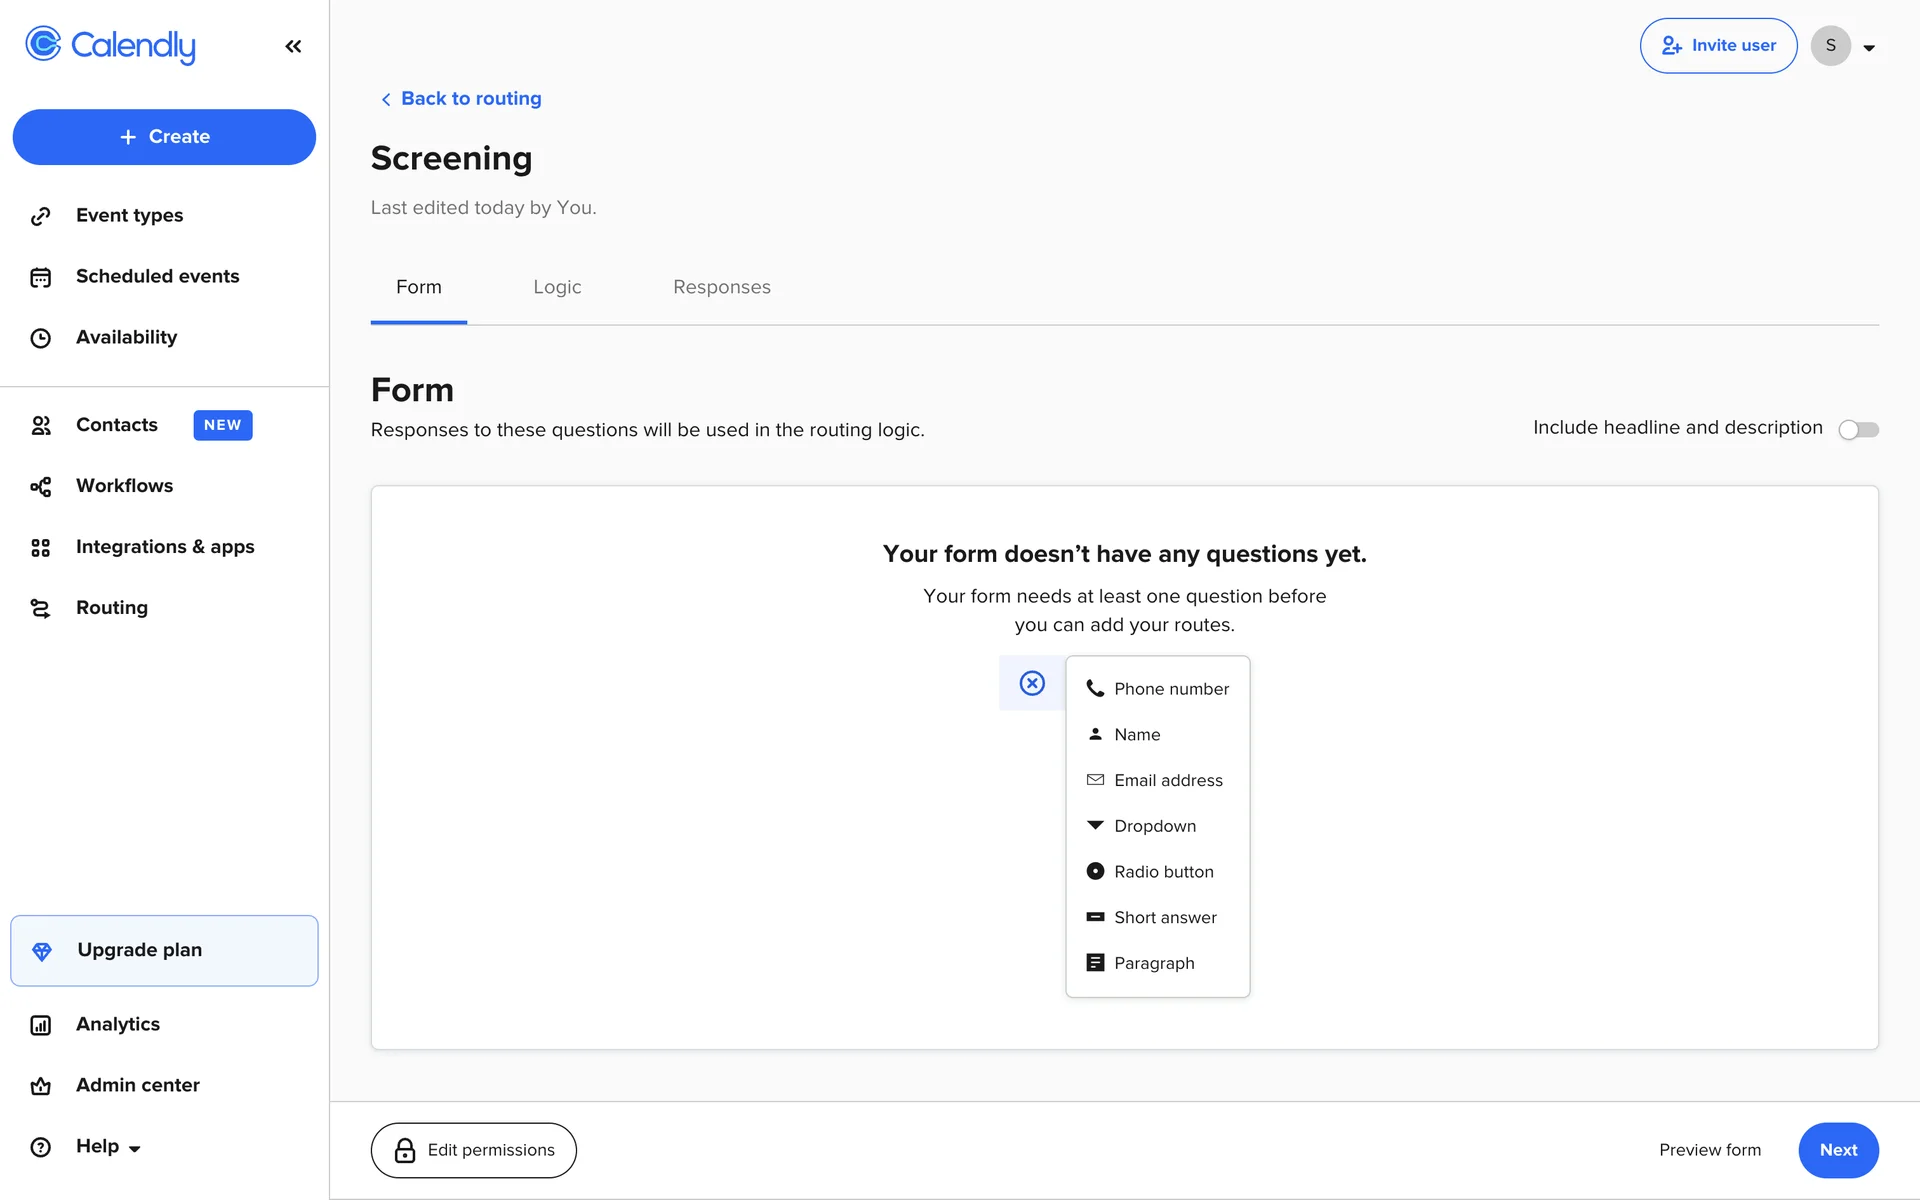1920x1200 pixels.
Task: Switch to the Responses tab
Action: (721, 288)
